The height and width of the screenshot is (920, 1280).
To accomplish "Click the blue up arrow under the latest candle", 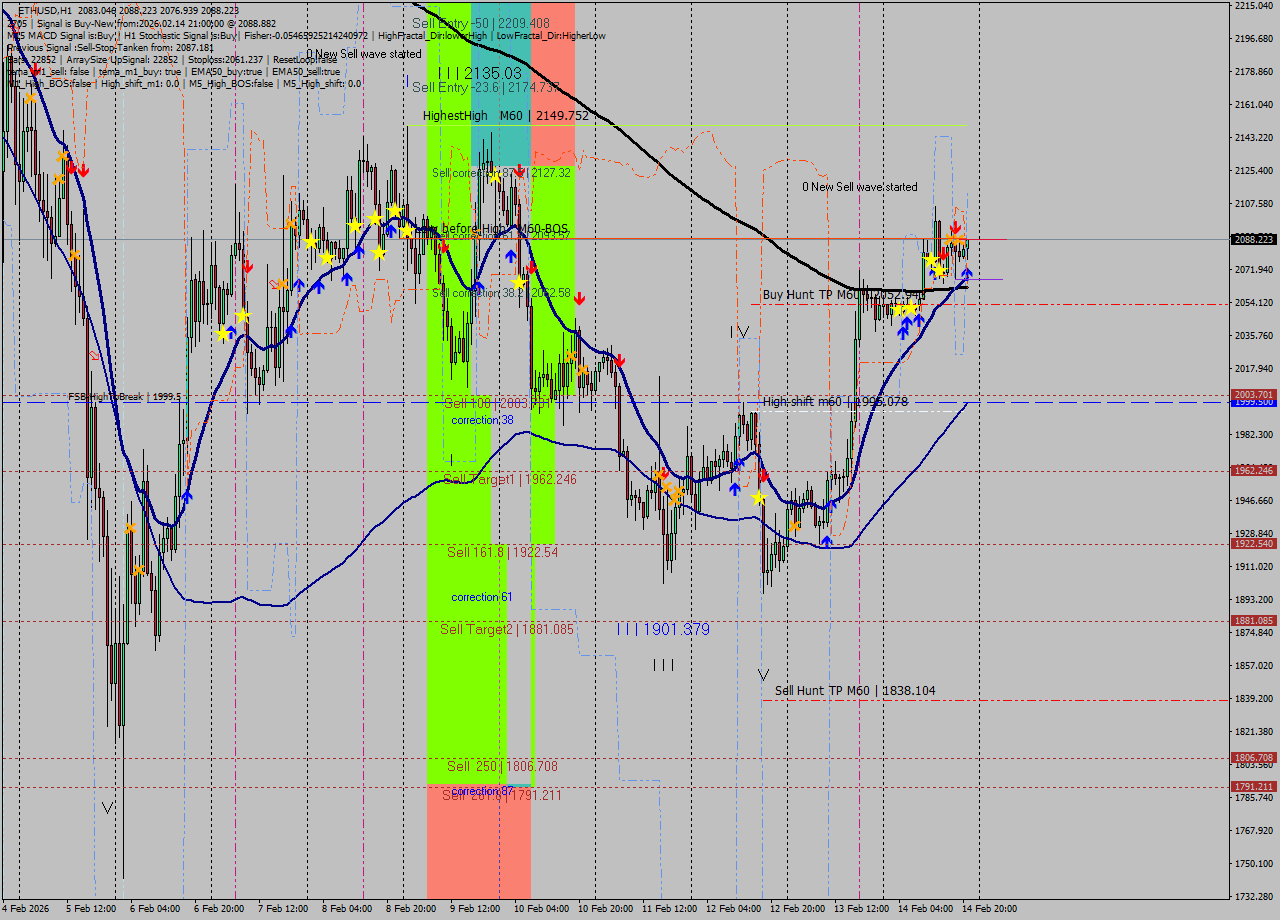I will click(x=967, y=272).
